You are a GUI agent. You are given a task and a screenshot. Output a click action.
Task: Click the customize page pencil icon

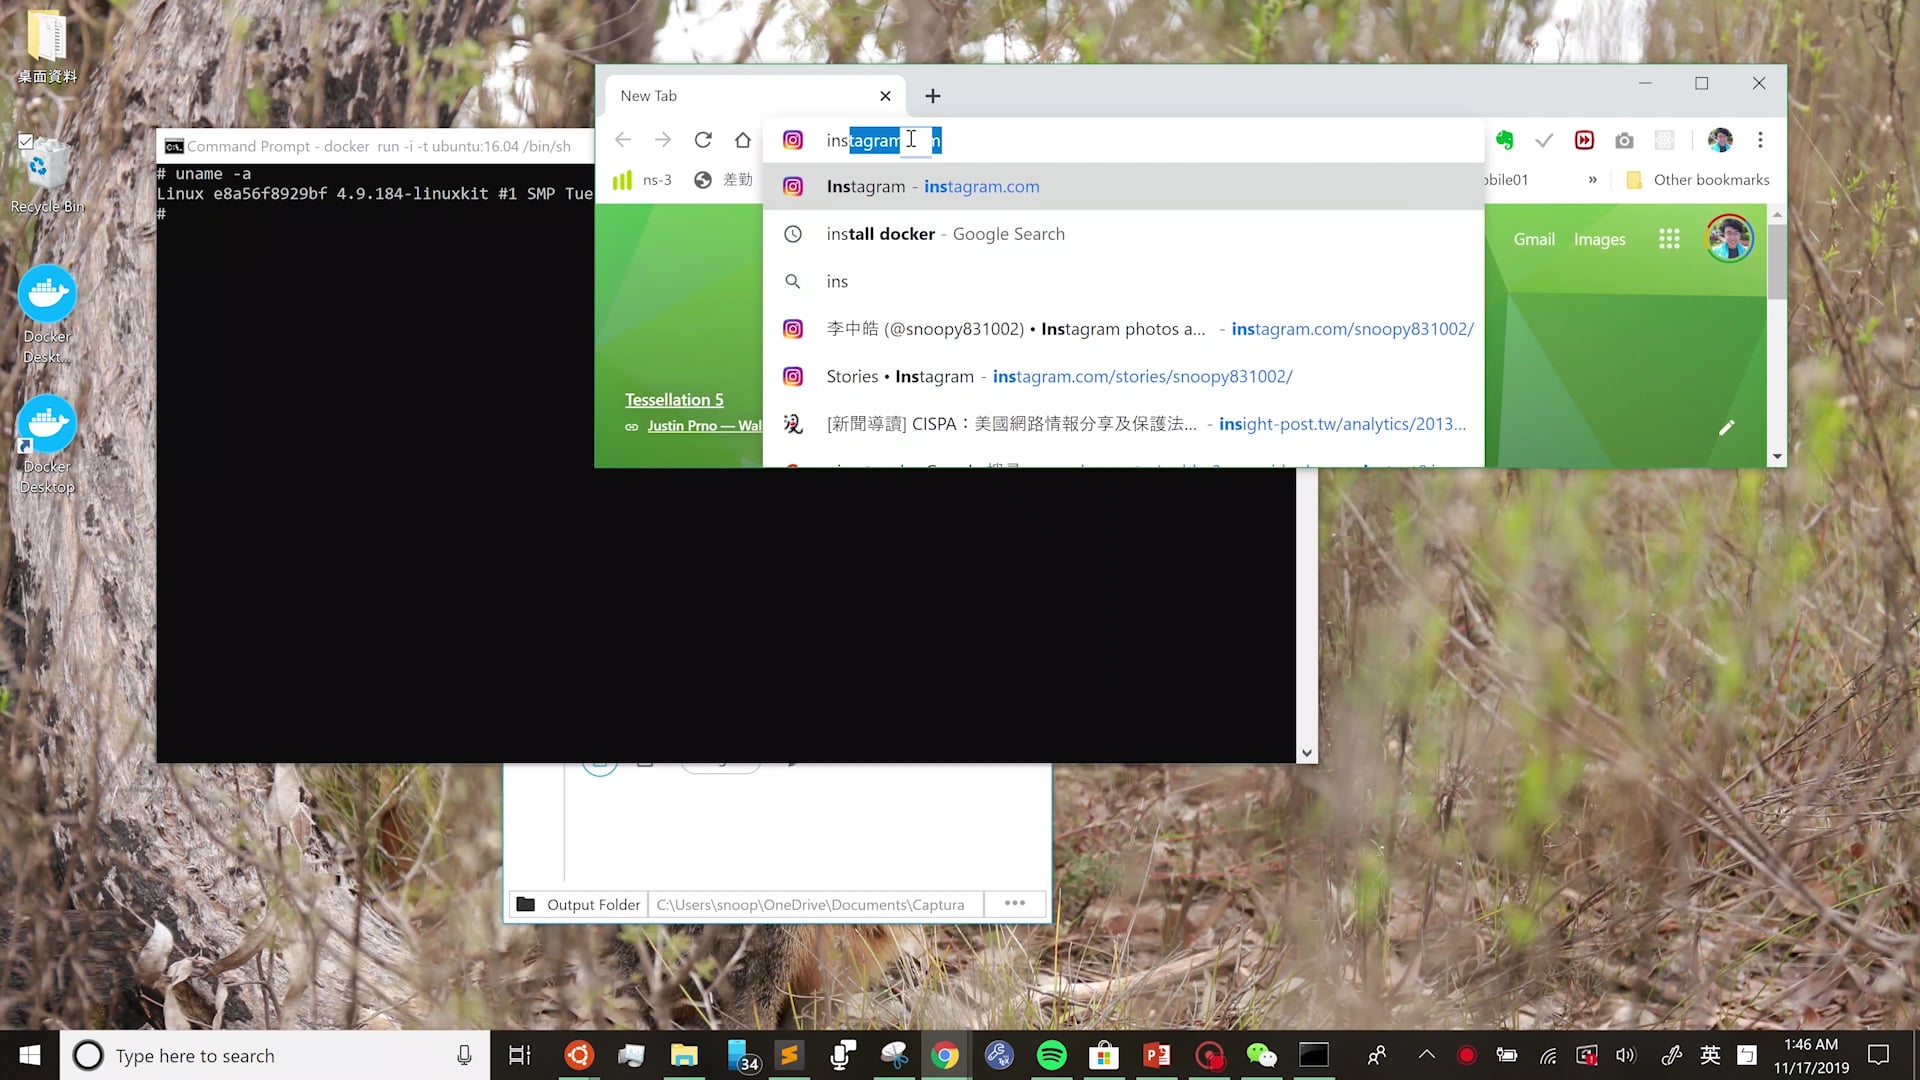coord(1726,428)
